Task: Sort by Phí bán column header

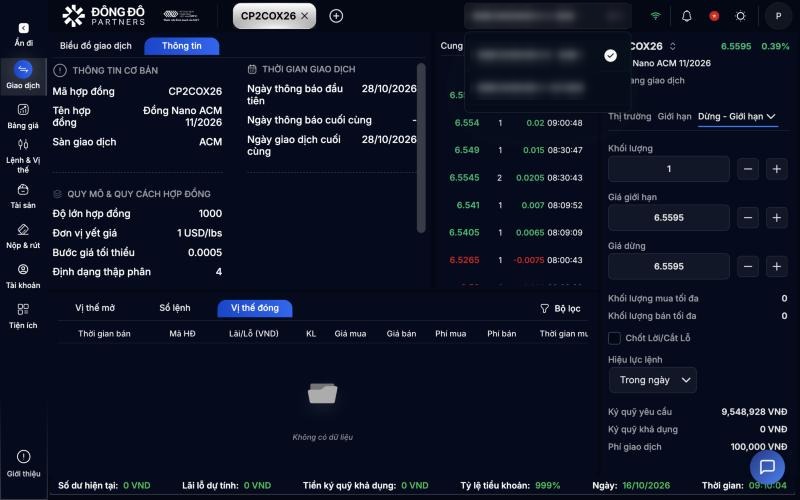Action: click(502, 334)
